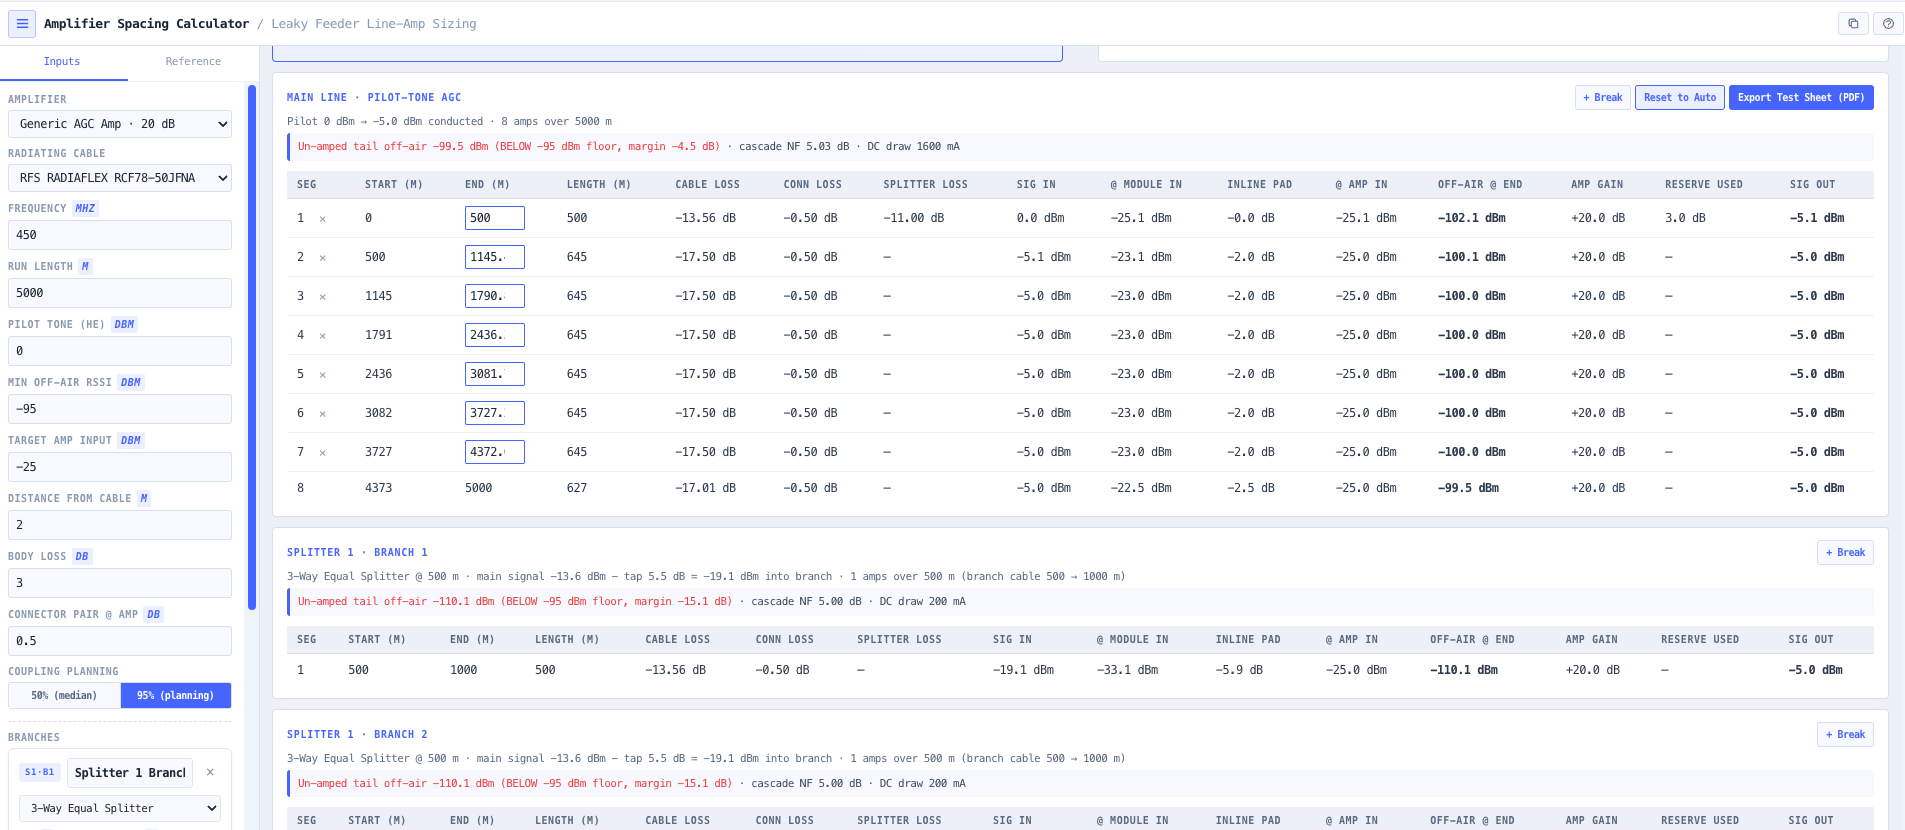Edit segment 4 end value 2436
The height and width of the screenshot is (830, 1905).
[x=494, y=335]
